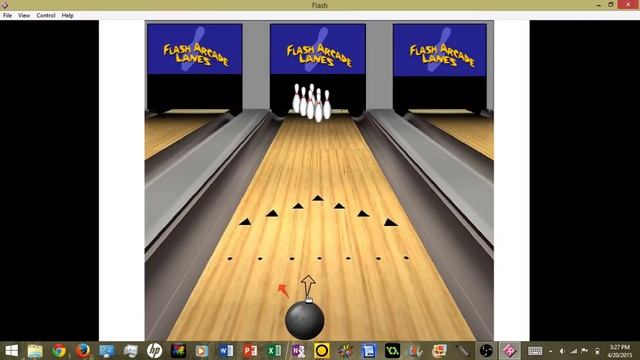Screen dimensions: 640x360
Task: Click the bowling pins on the center lane
Action: point(311,103)
